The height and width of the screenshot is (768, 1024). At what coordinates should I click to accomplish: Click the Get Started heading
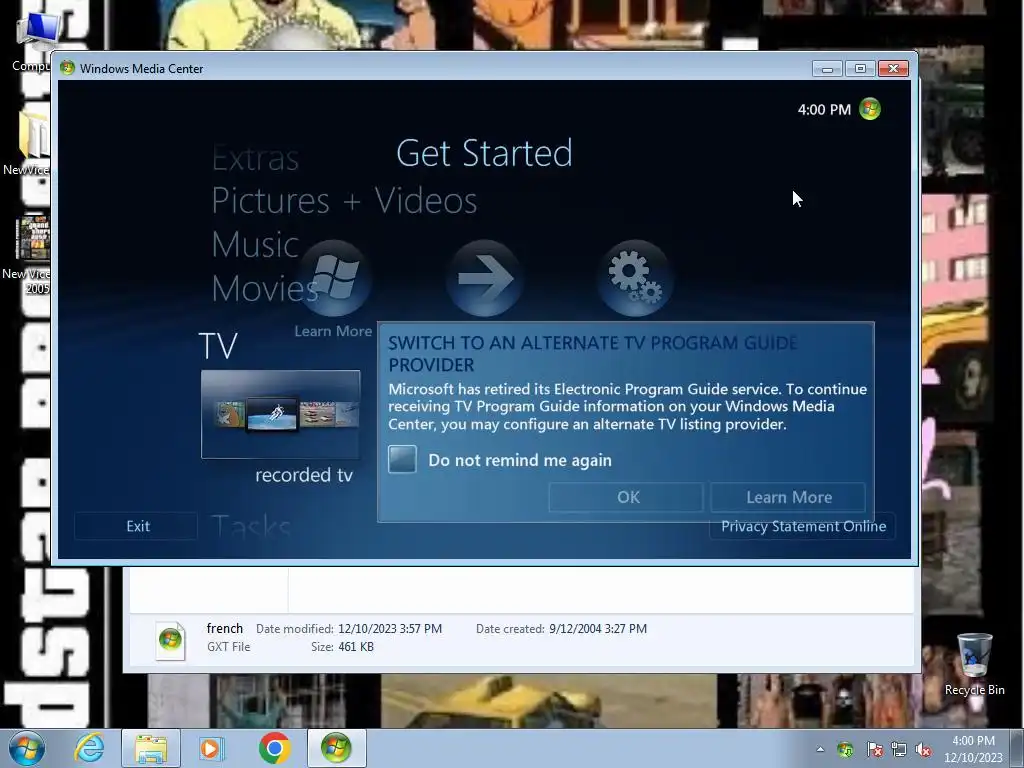point(484,153)
